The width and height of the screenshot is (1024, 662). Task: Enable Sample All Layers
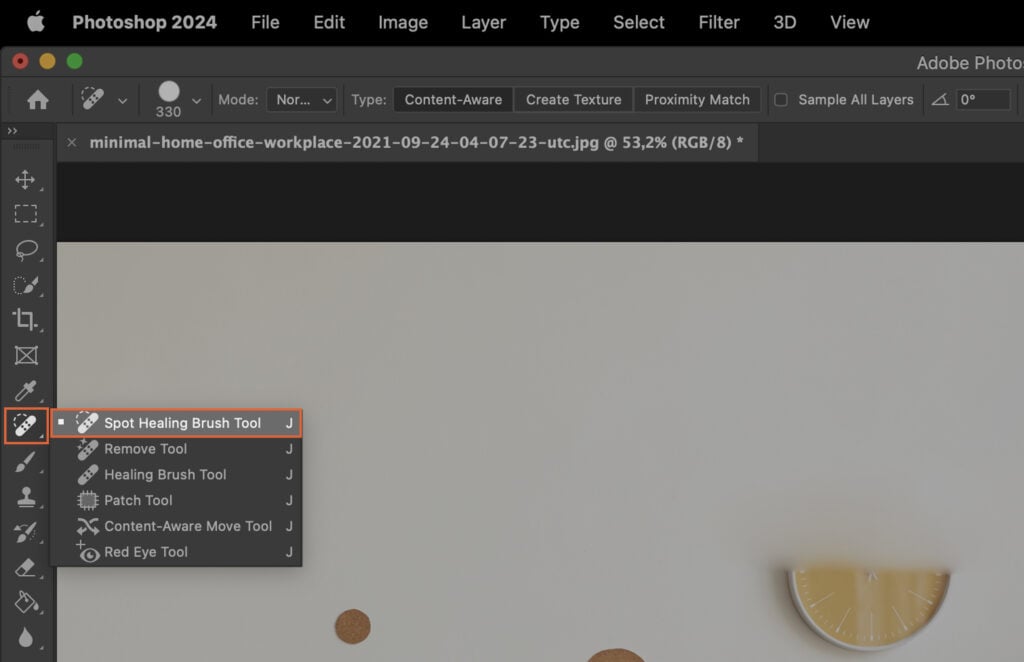click(782, 99)
